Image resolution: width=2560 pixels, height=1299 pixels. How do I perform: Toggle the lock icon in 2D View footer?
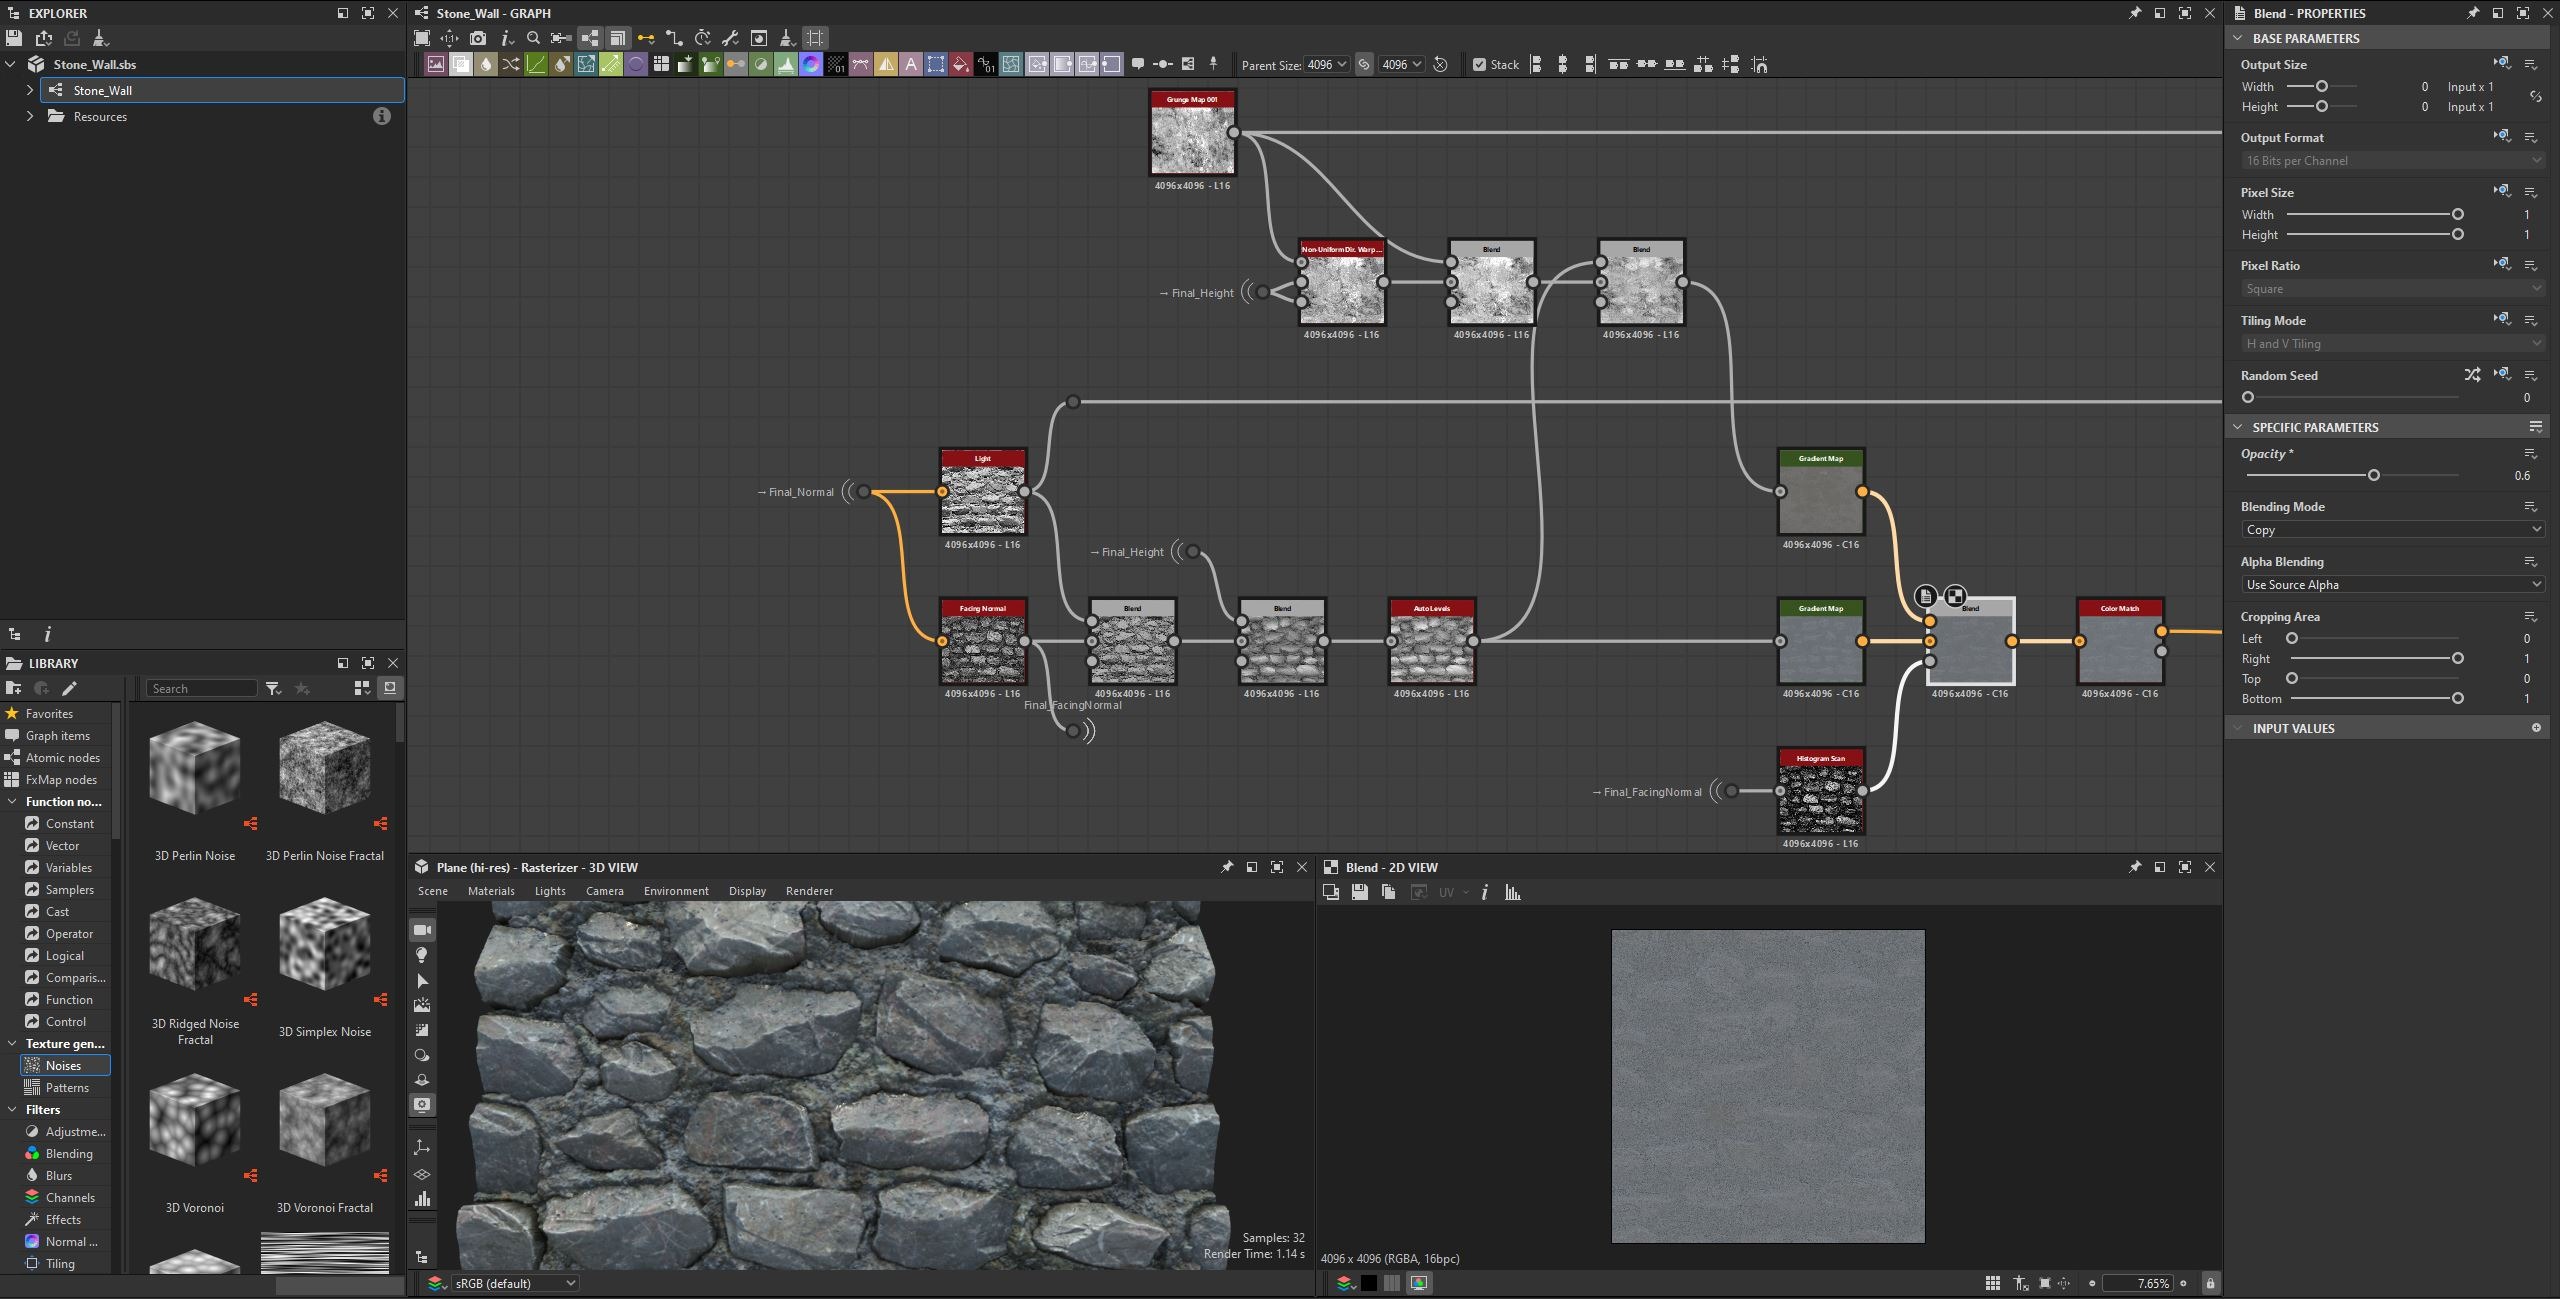click(2210, 1283)
